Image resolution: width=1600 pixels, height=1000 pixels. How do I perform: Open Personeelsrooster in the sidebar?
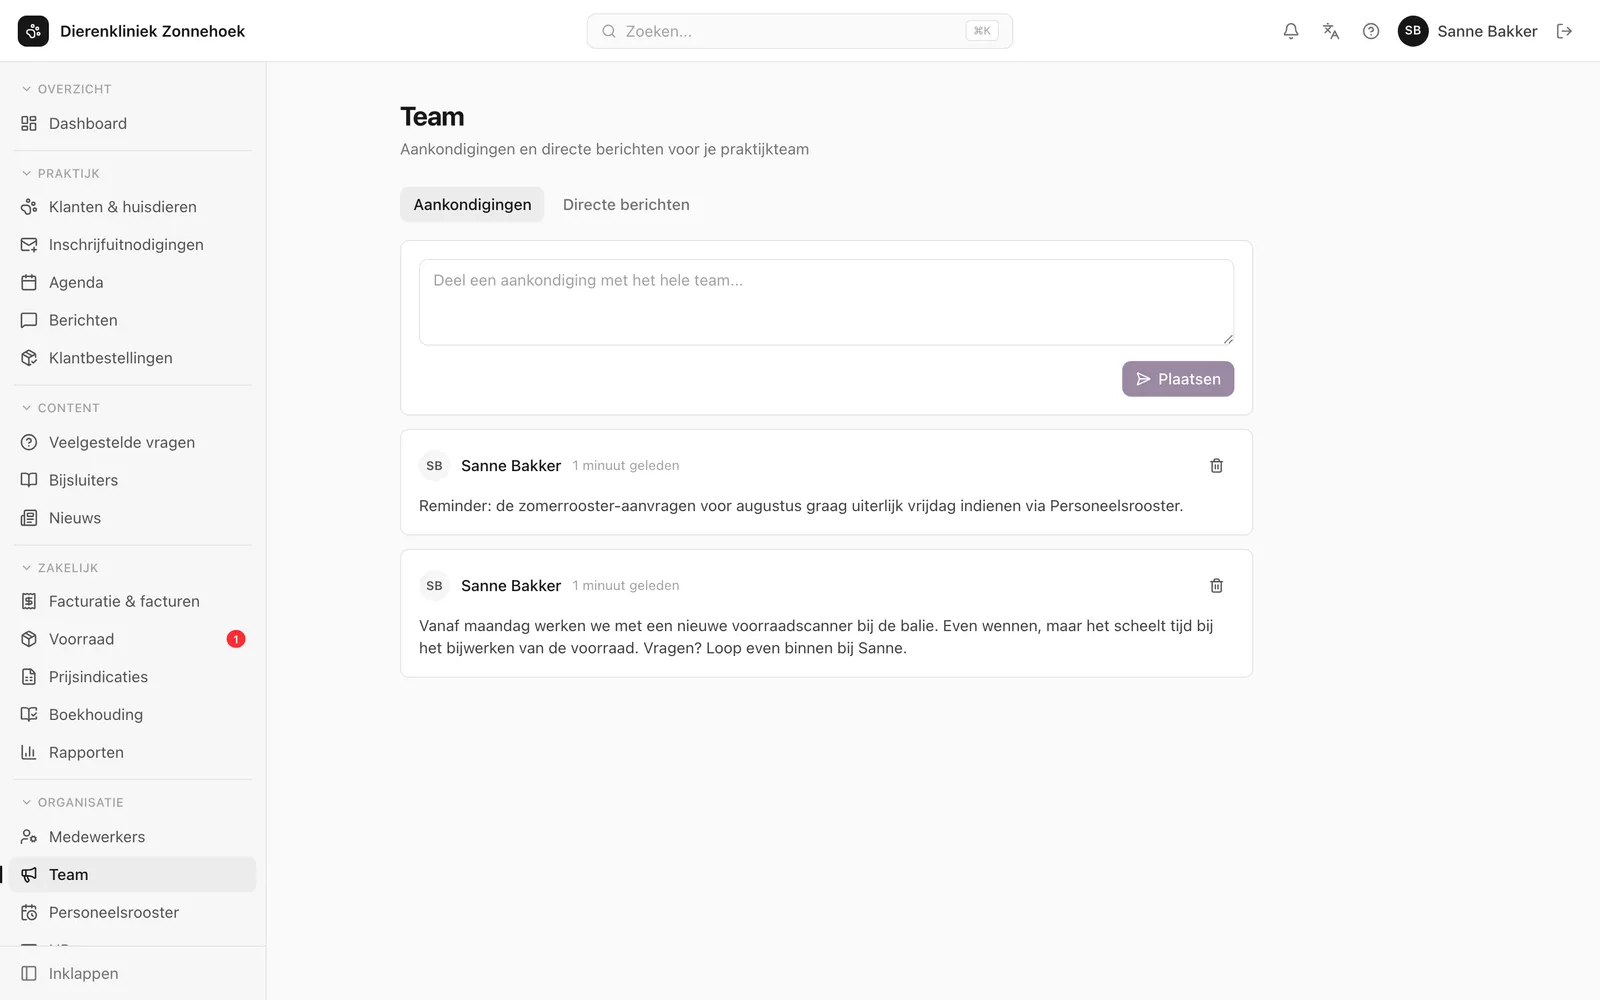point(133,912)
